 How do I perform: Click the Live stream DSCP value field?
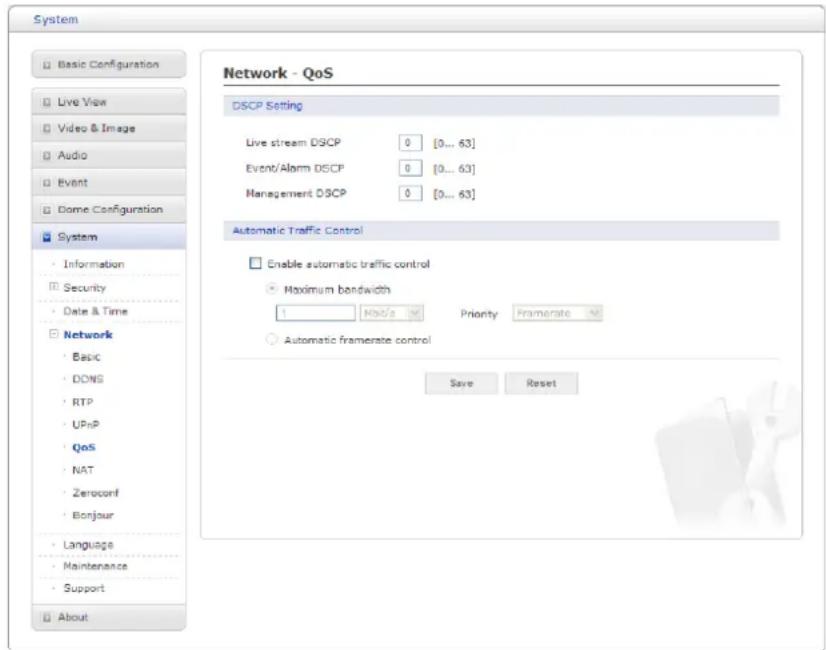coord(410,143)
